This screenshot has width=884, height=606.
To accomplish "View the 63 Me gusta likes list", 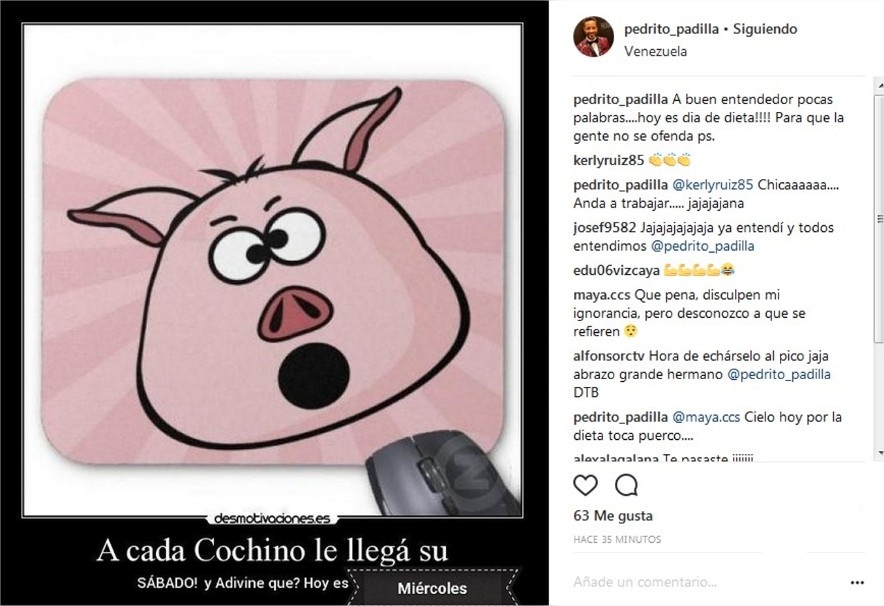I will point(613,515).
